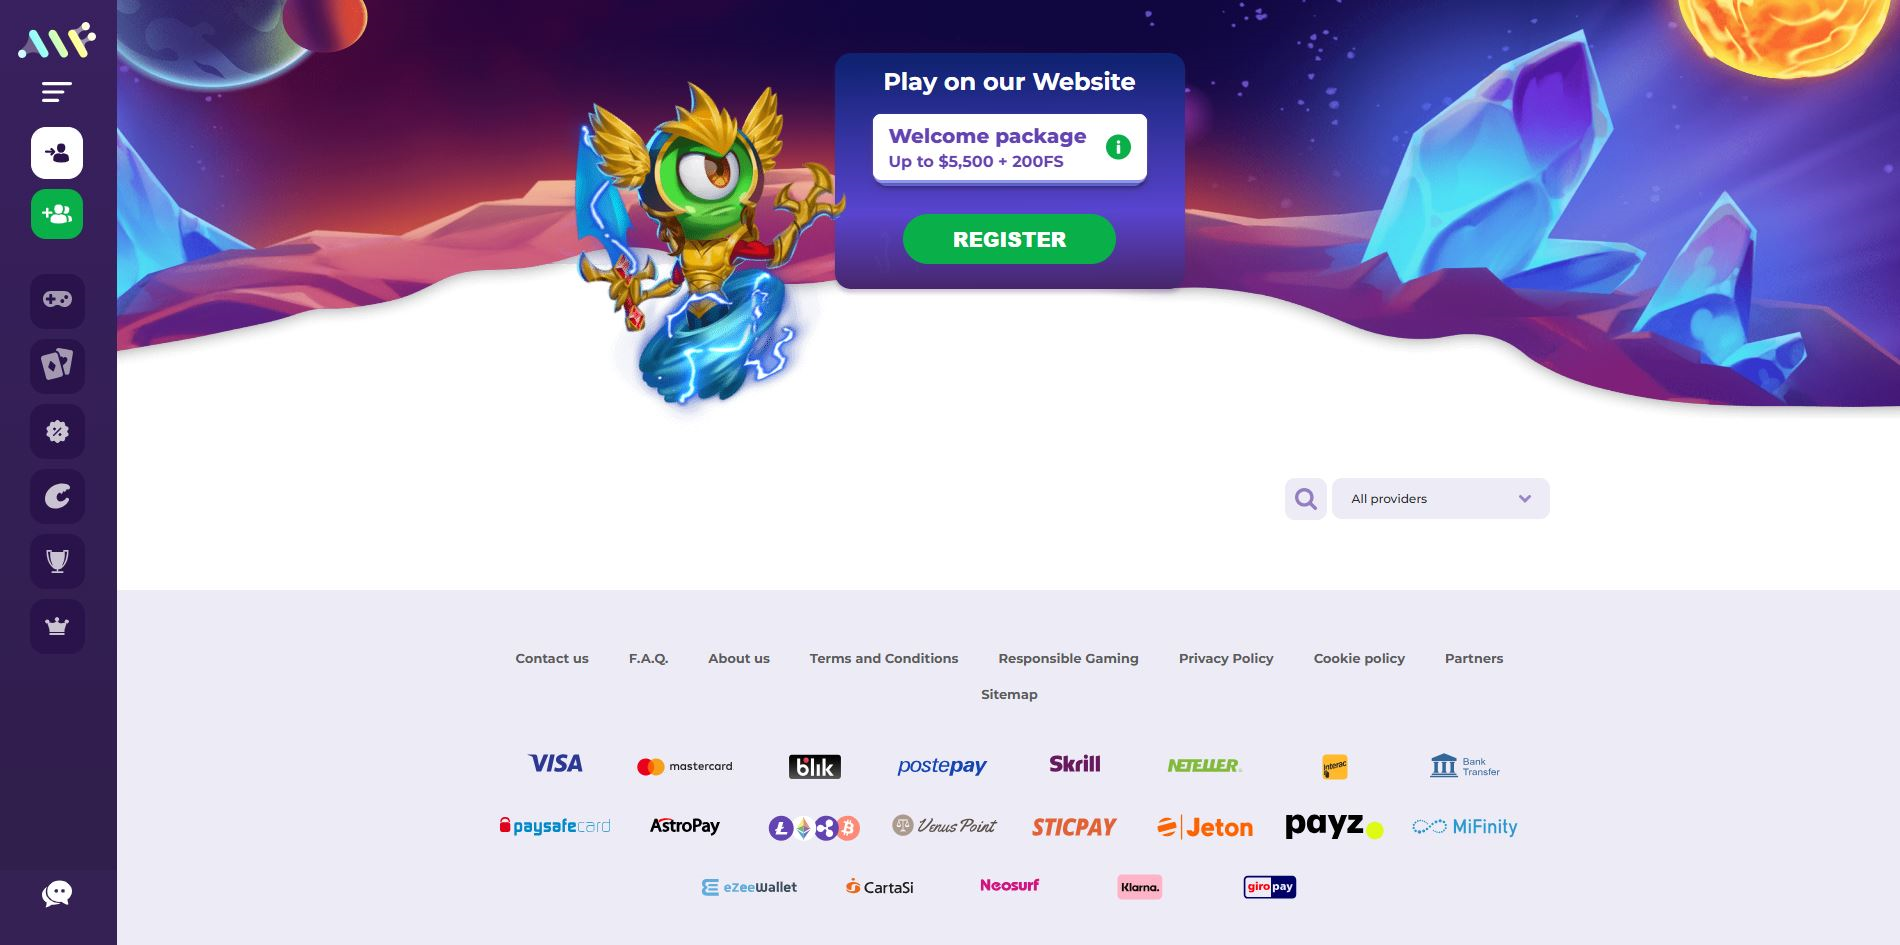Go to the F.A.Q. page

(x=648, y=658)
